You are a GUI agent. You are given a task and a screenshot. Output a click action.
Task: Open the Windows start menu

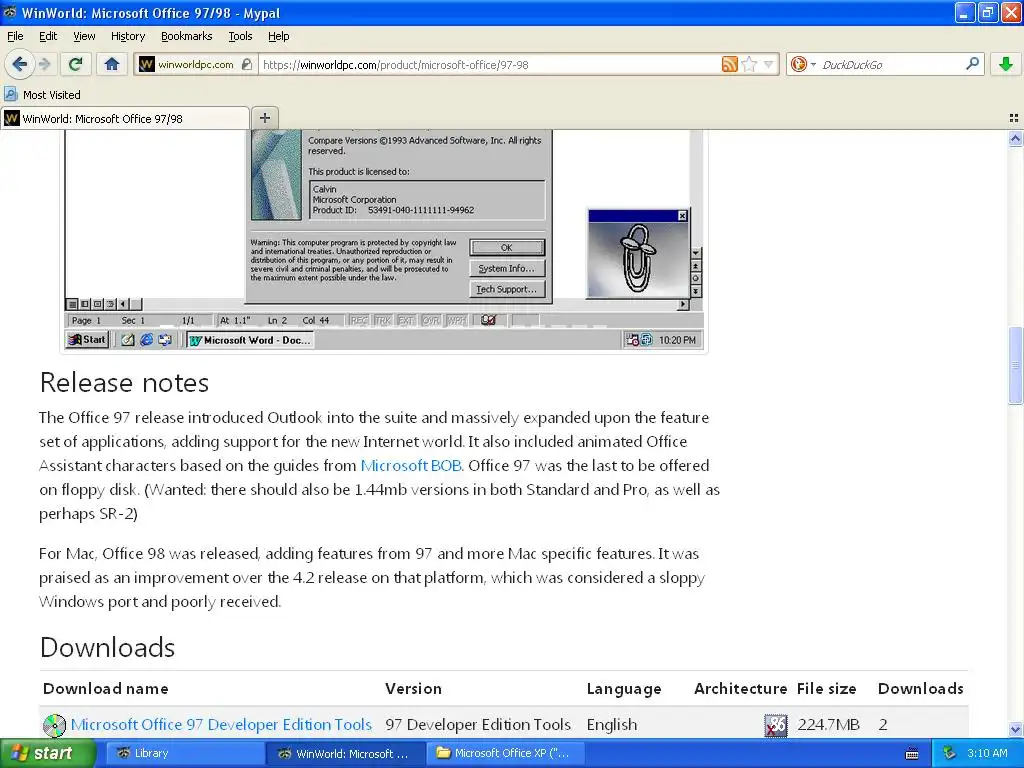tap(48, 753)
